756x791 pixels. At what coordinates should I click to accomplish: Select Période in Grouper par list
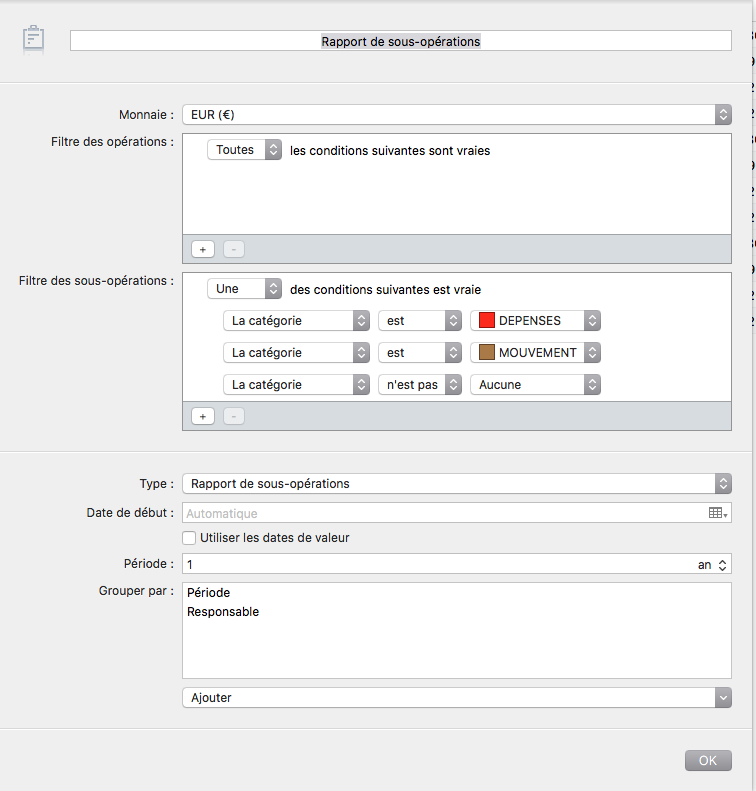(x=208, y=592)
